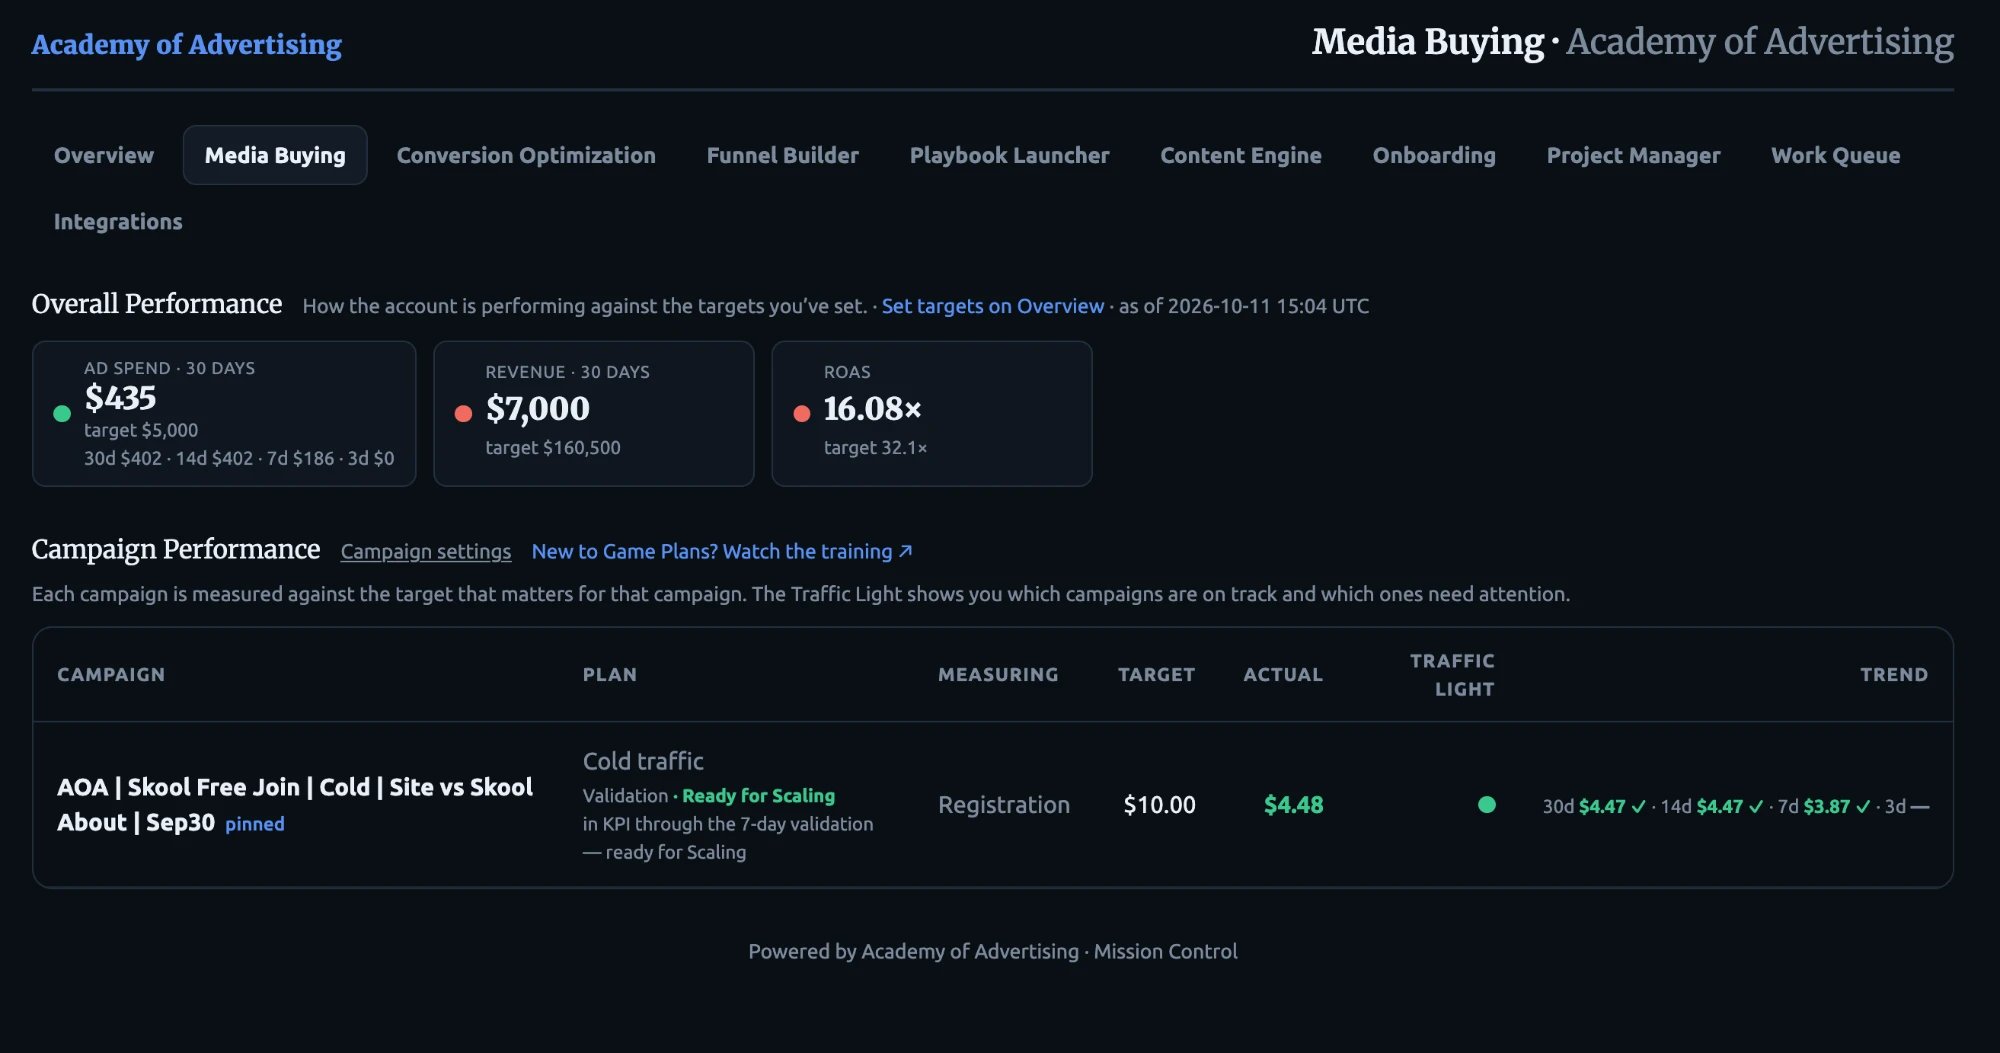
Task: Open the Project Manager tab
Action: (x=1634, y=155)
